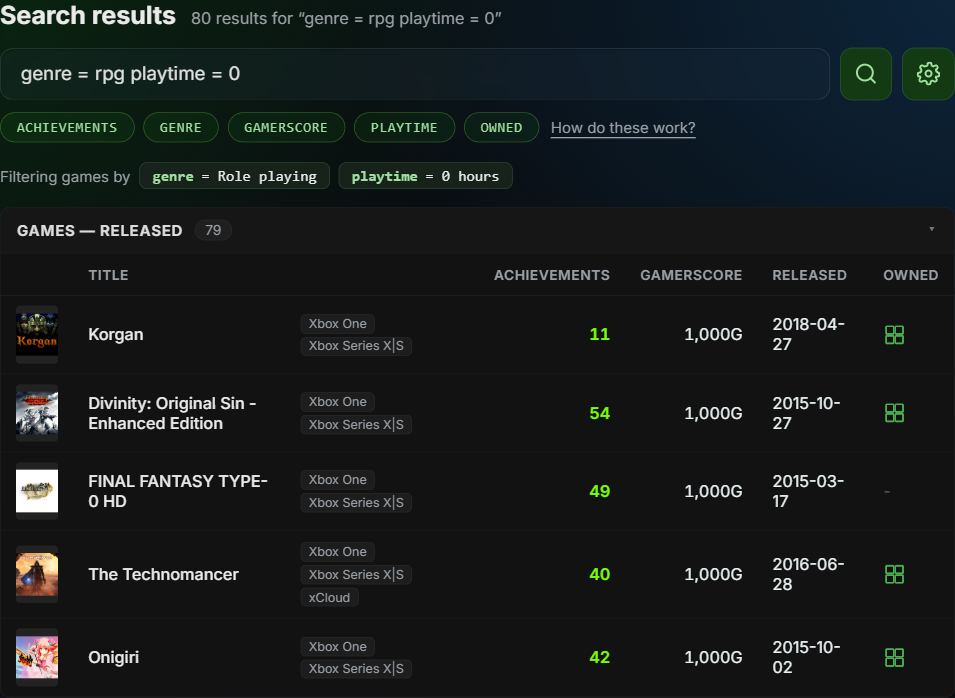Image resolution: width=955 pixels, height=698 pixels.
Task: Click owned icon for Divinity: Original Sin
Action: 894,413
